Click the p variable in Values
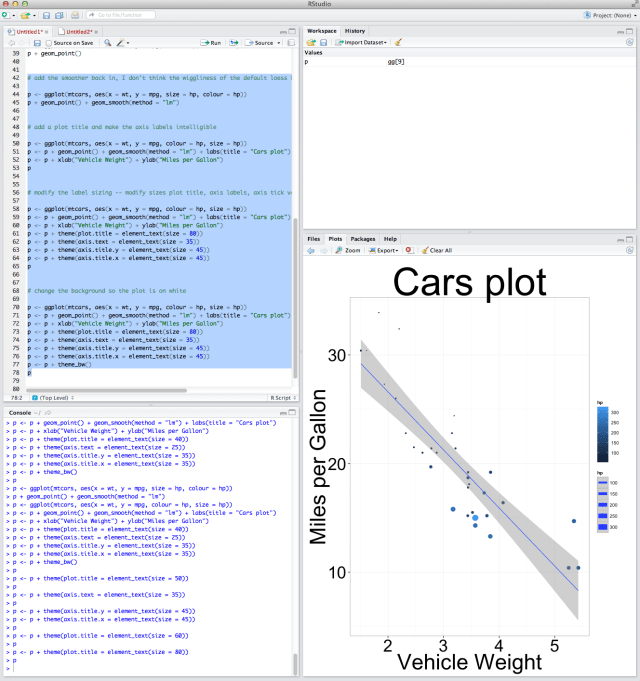Image resolution: width=640 pixels, height=681 pixels. point(306,62)
